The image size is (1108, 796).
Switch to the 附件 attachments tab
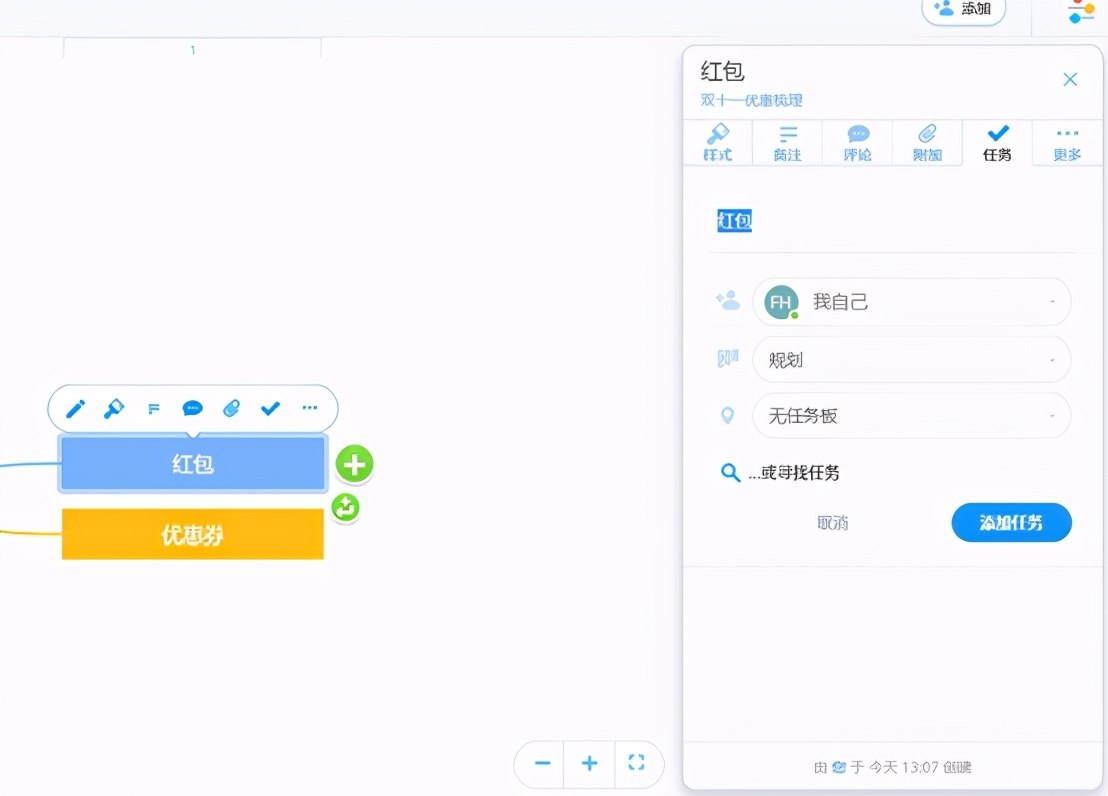click(x=927, y=143)
